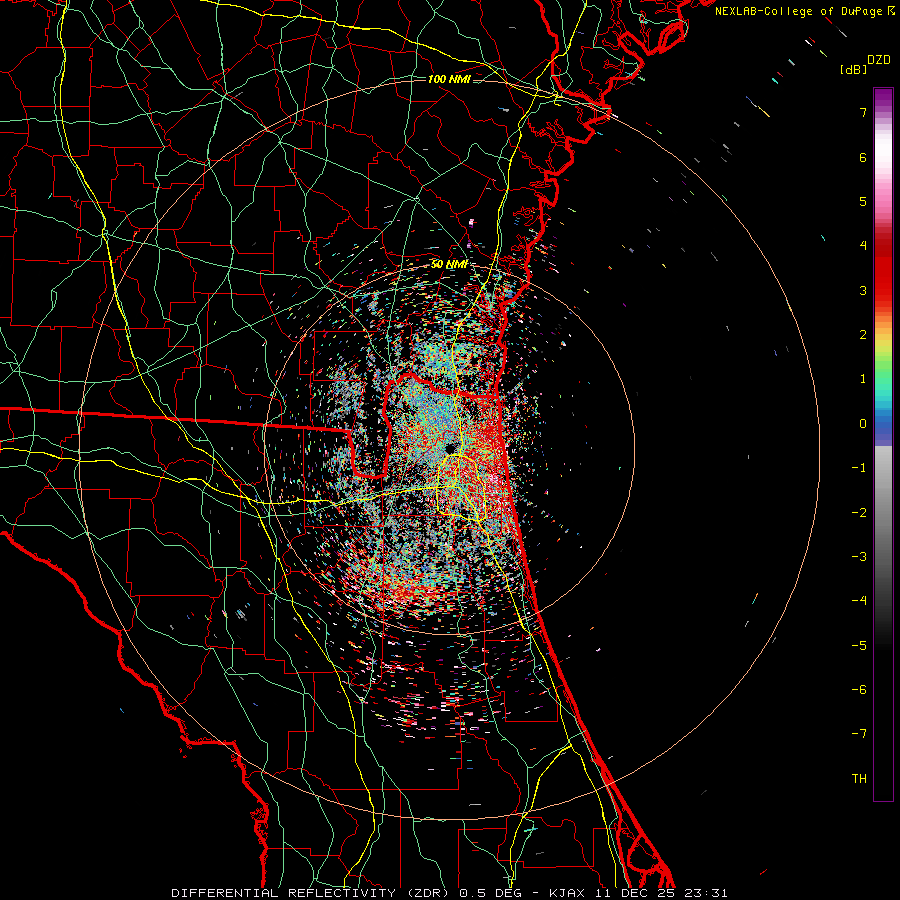Image resolution: width=900 pixels, height=900 pixels.
Task: Click the legend value "7"
Action: point(863,112)
